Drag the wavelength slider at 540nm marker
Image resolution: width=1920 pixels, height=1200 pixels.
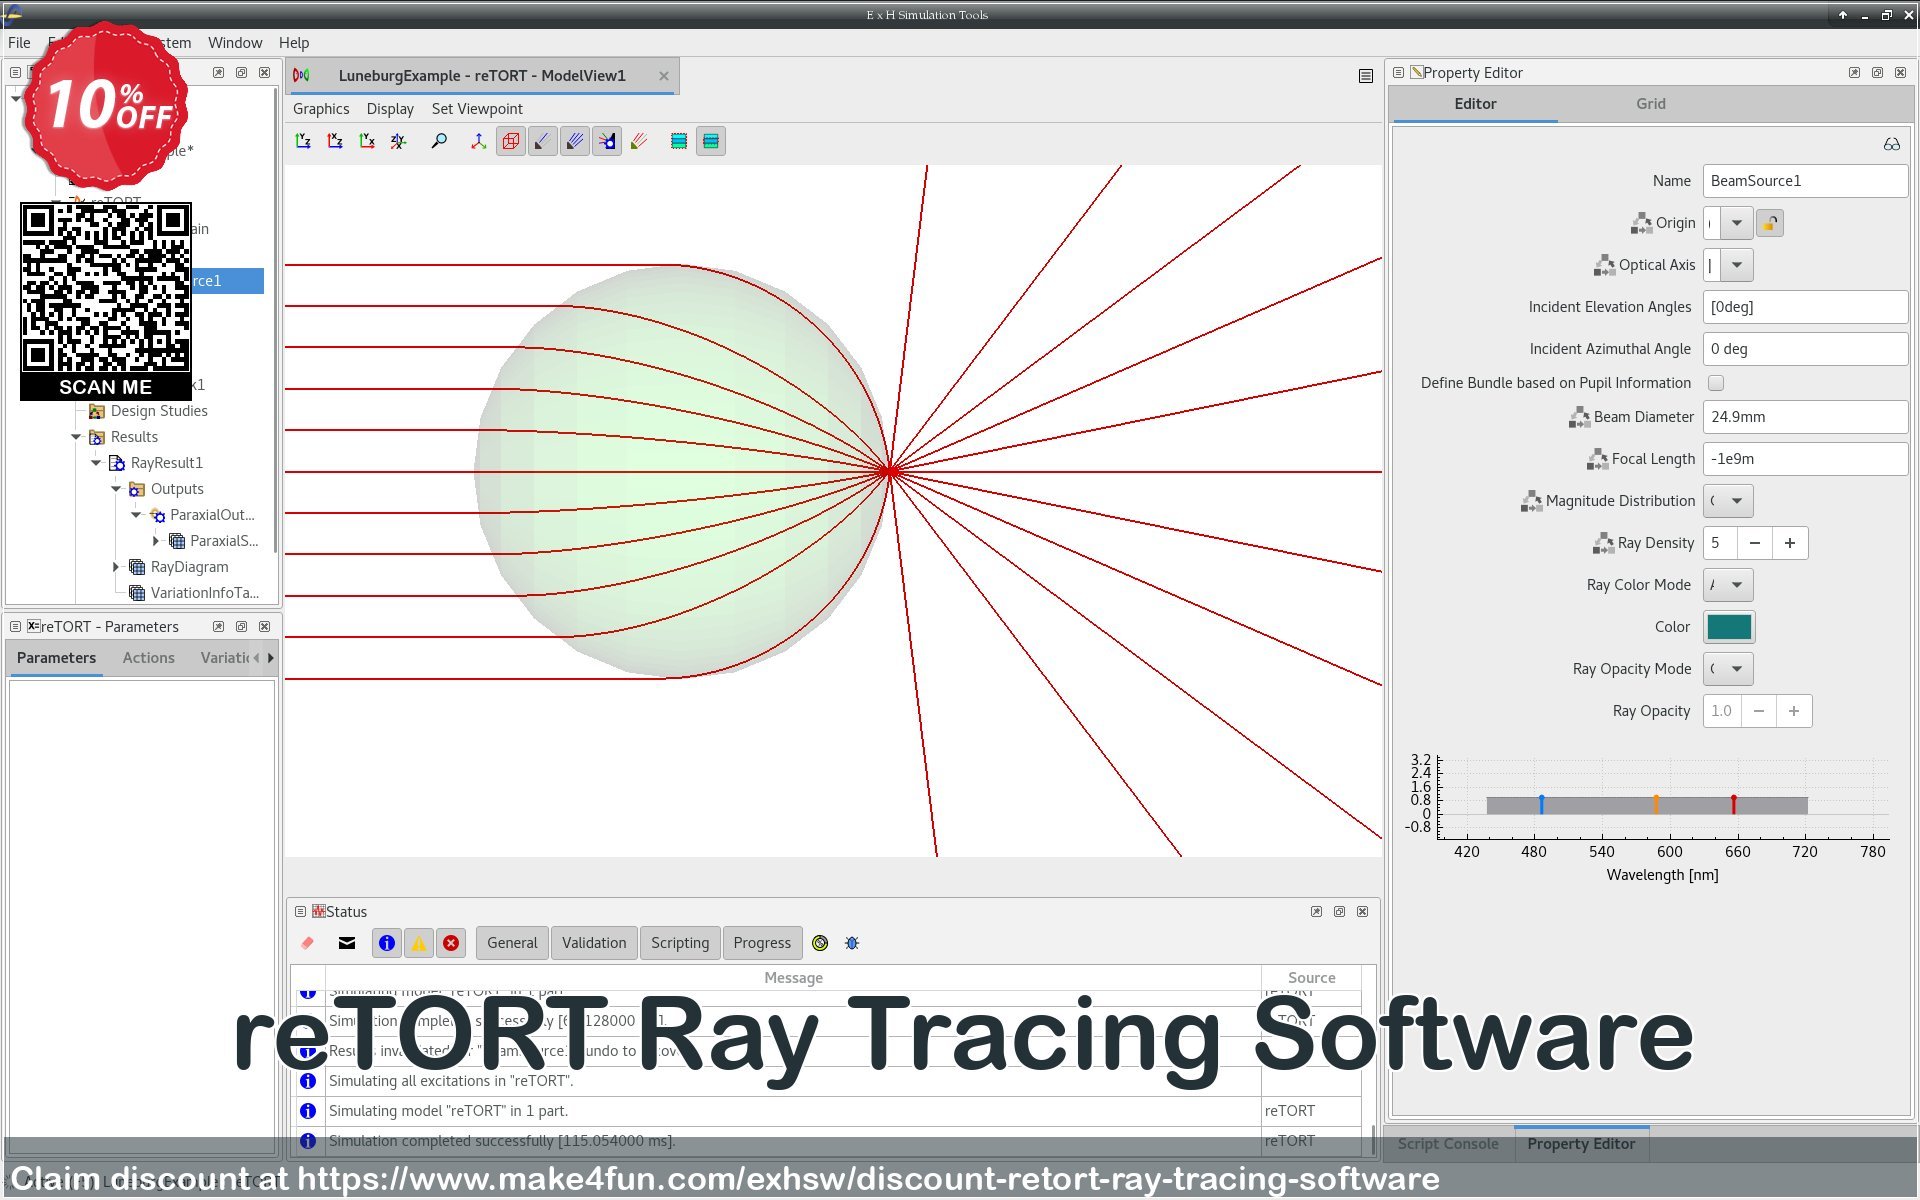click(1597, 803)
